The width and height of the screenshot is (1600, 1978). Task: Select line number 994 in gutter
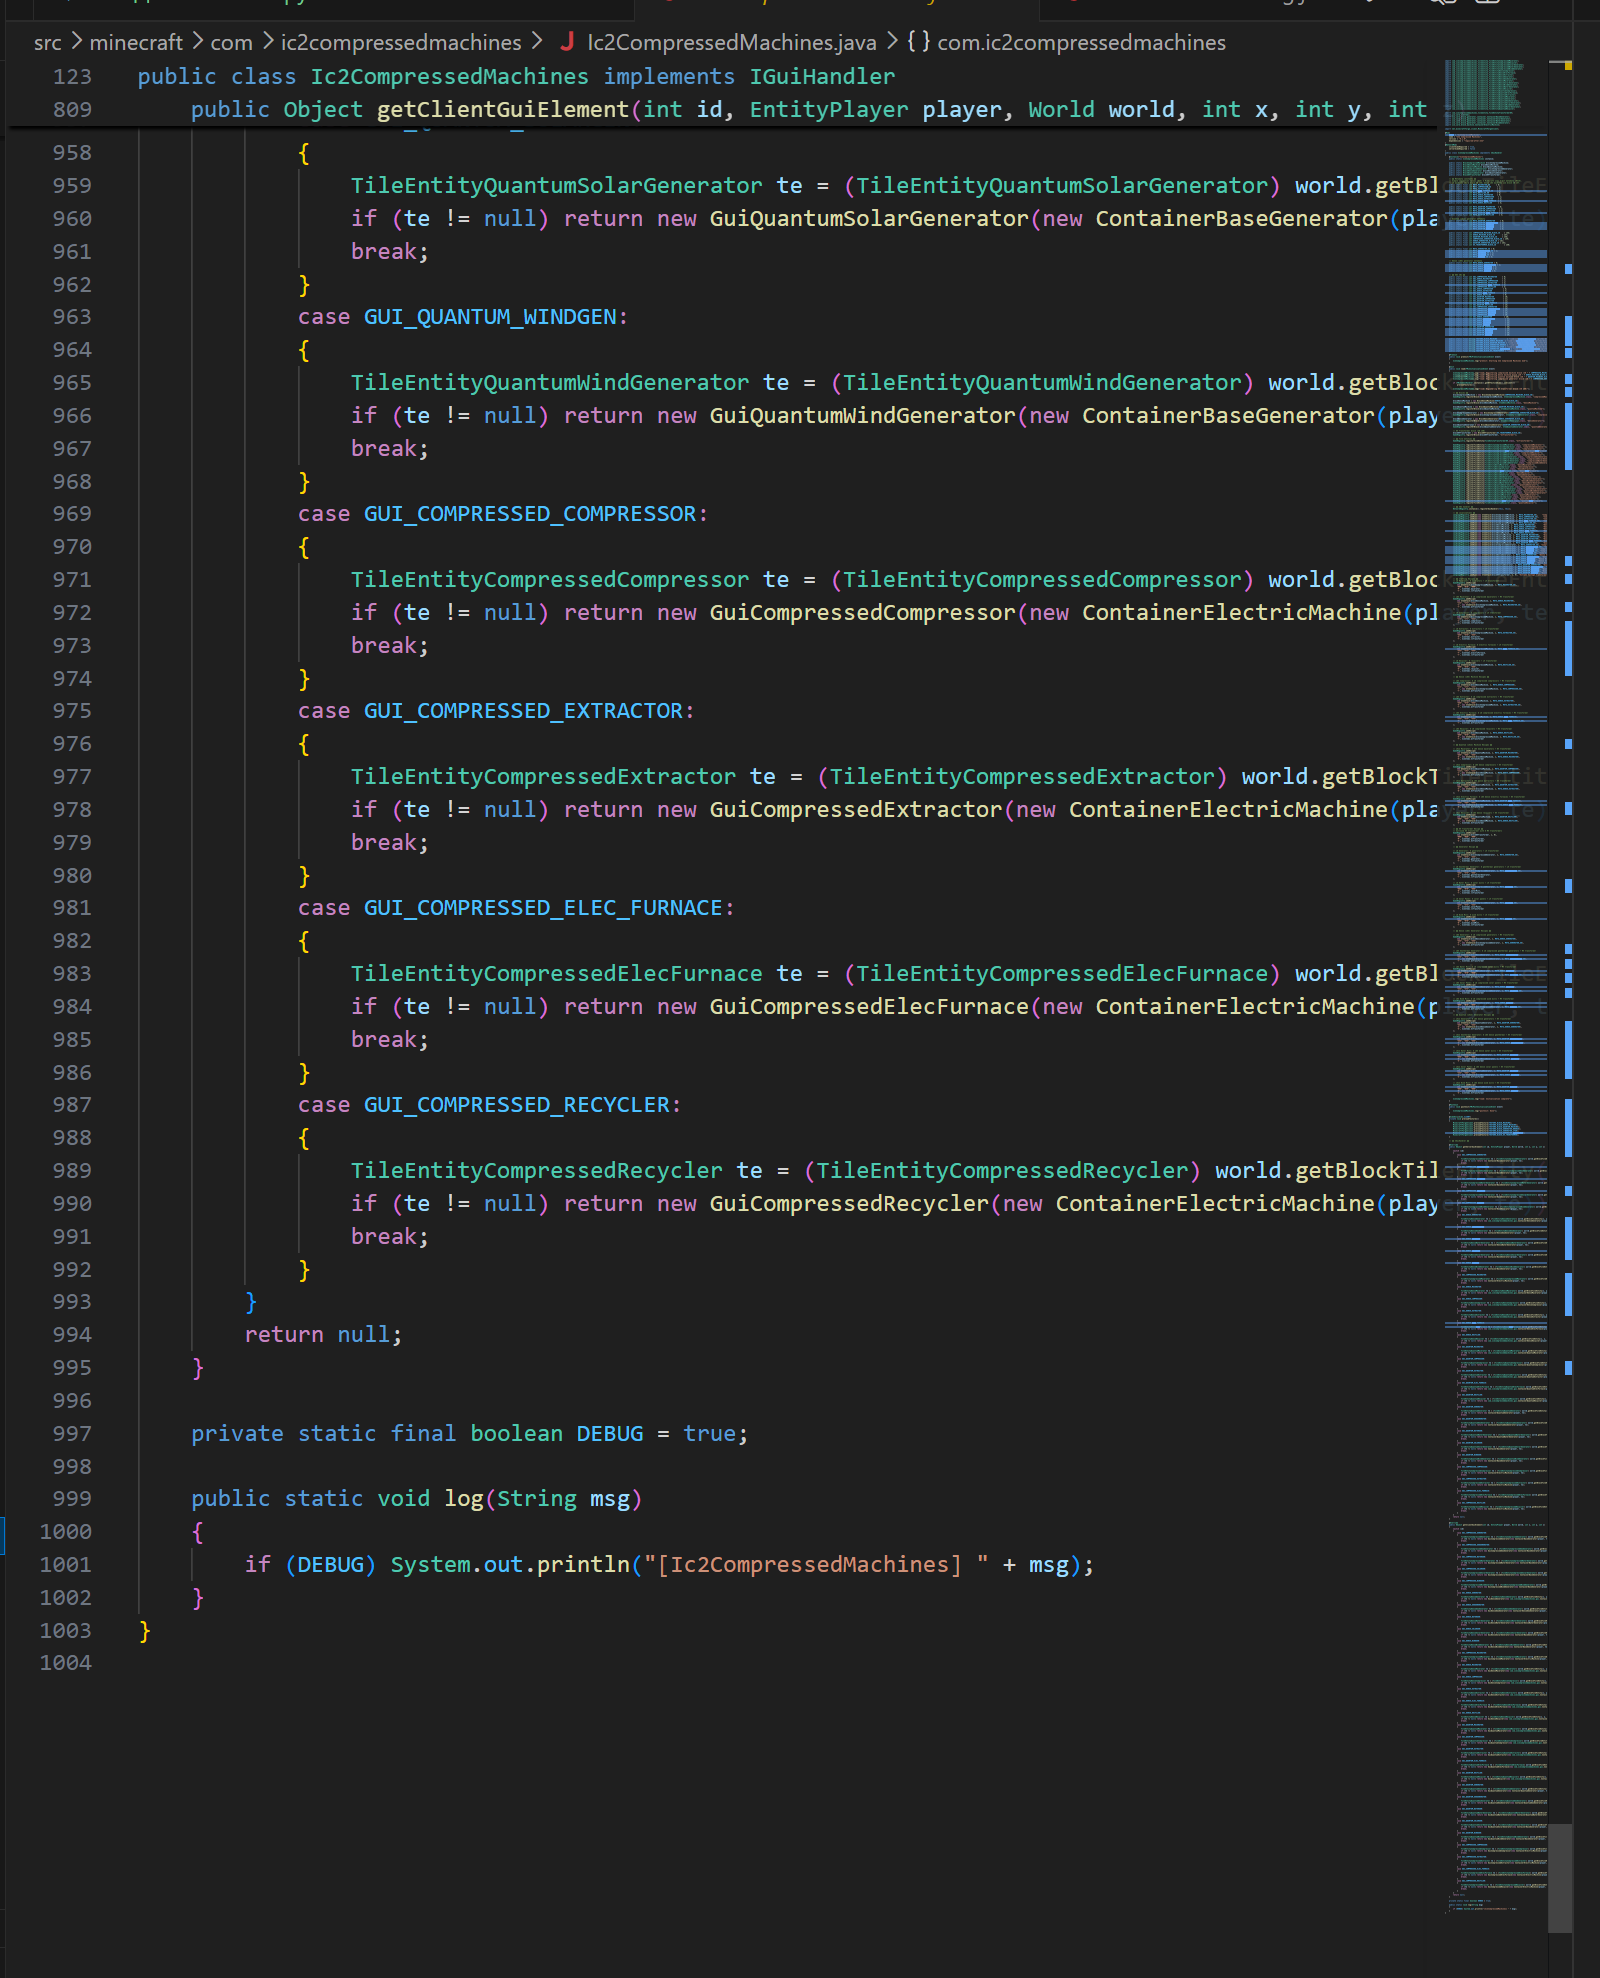72,1335
